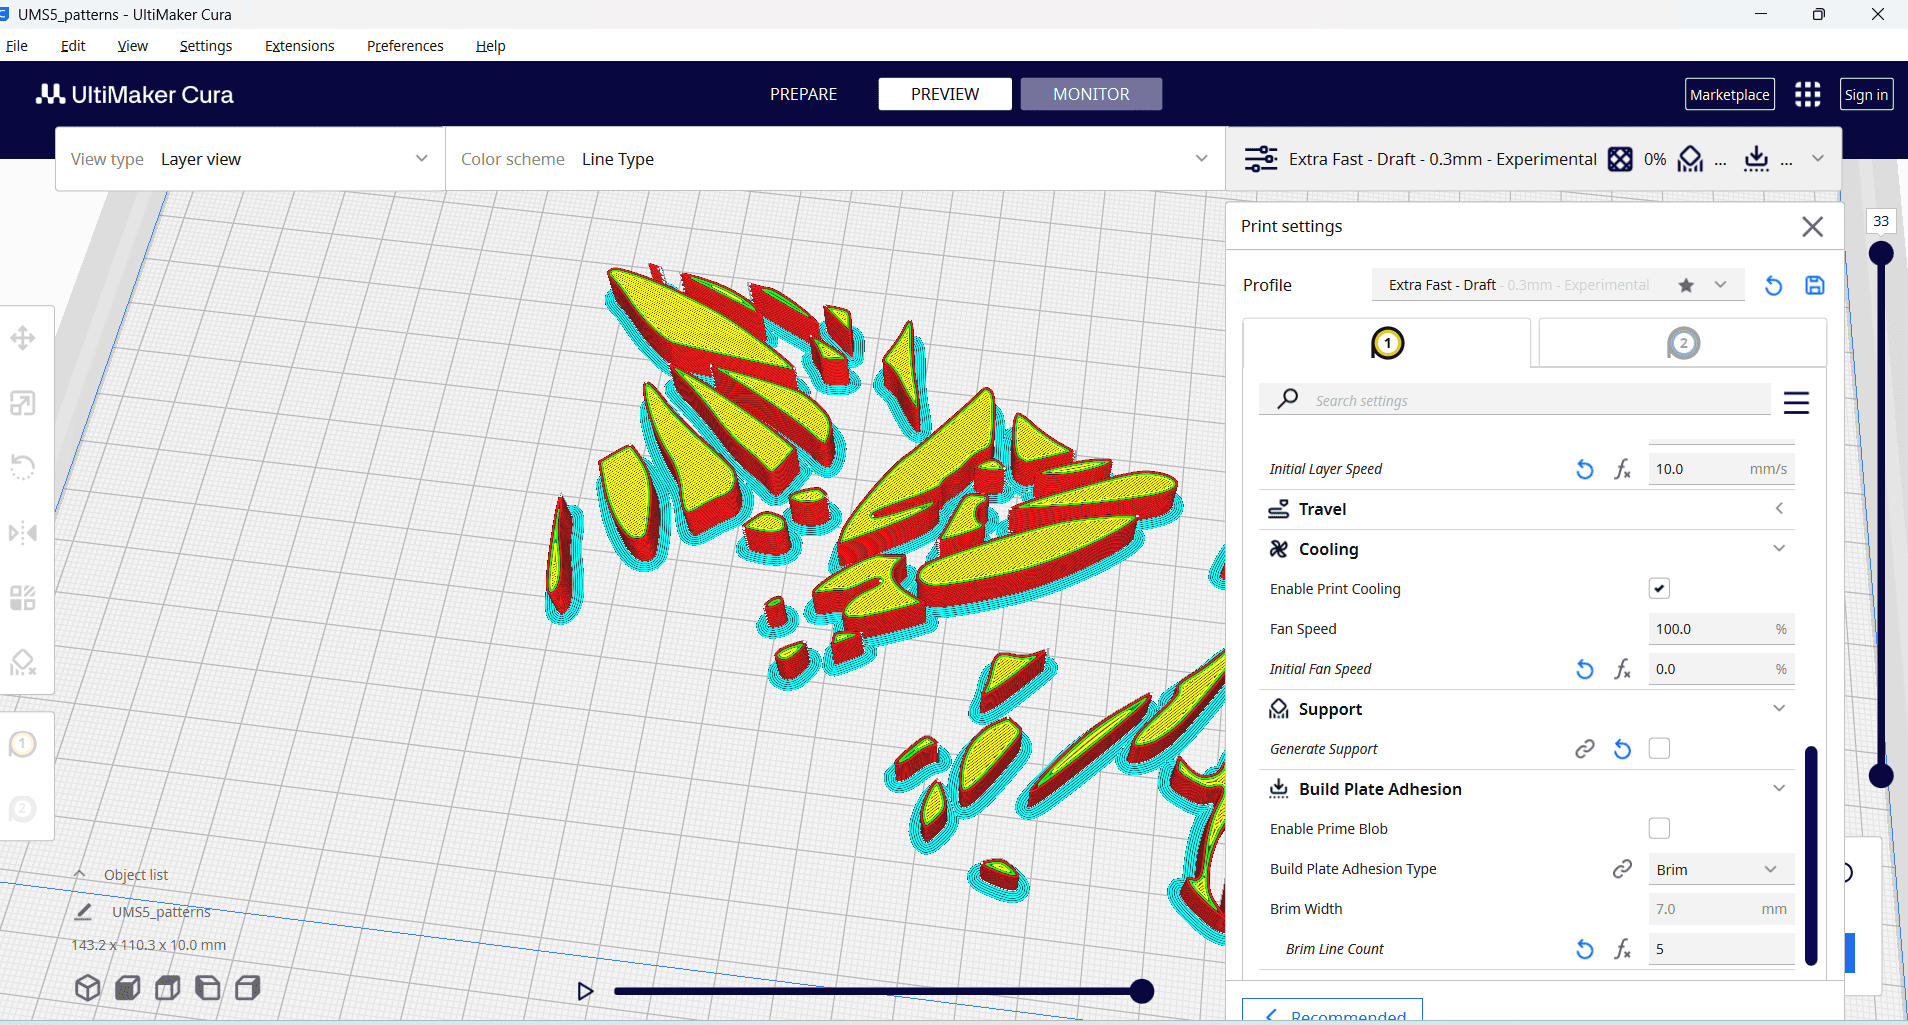Open Build Plate Adhesion Type dropdown

(x=1720, y=869)
